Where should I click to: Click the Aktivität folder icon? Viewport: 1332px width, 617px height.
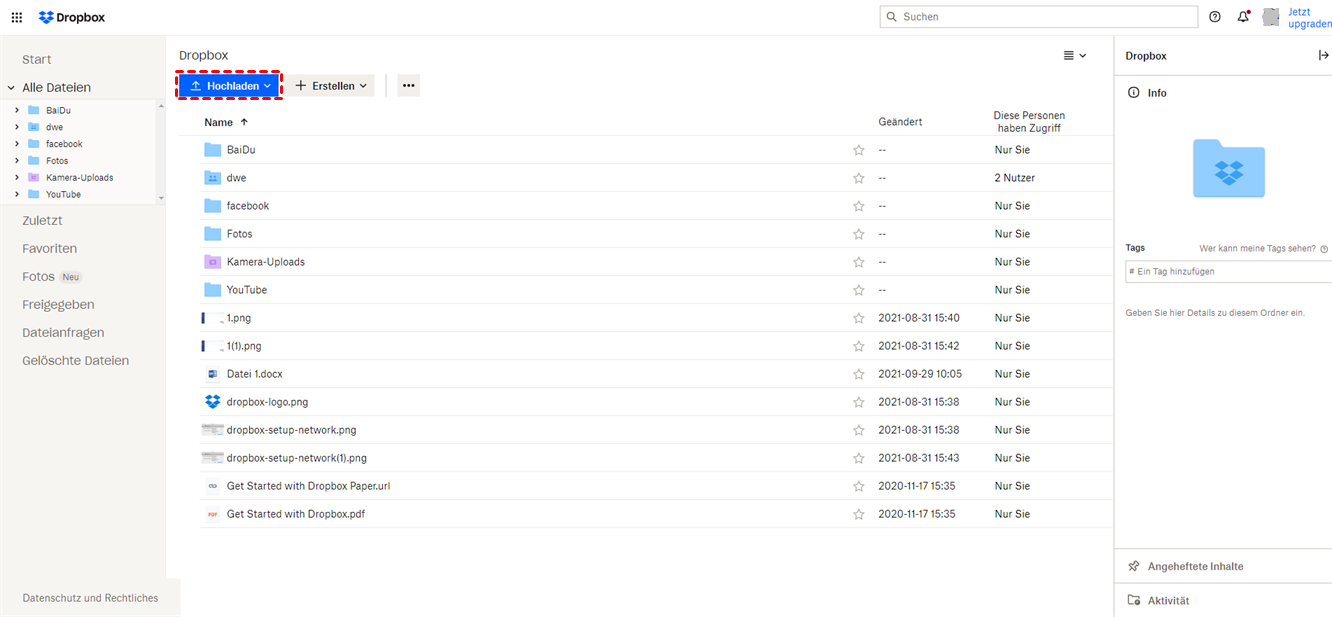click(x=1133, y=600)
